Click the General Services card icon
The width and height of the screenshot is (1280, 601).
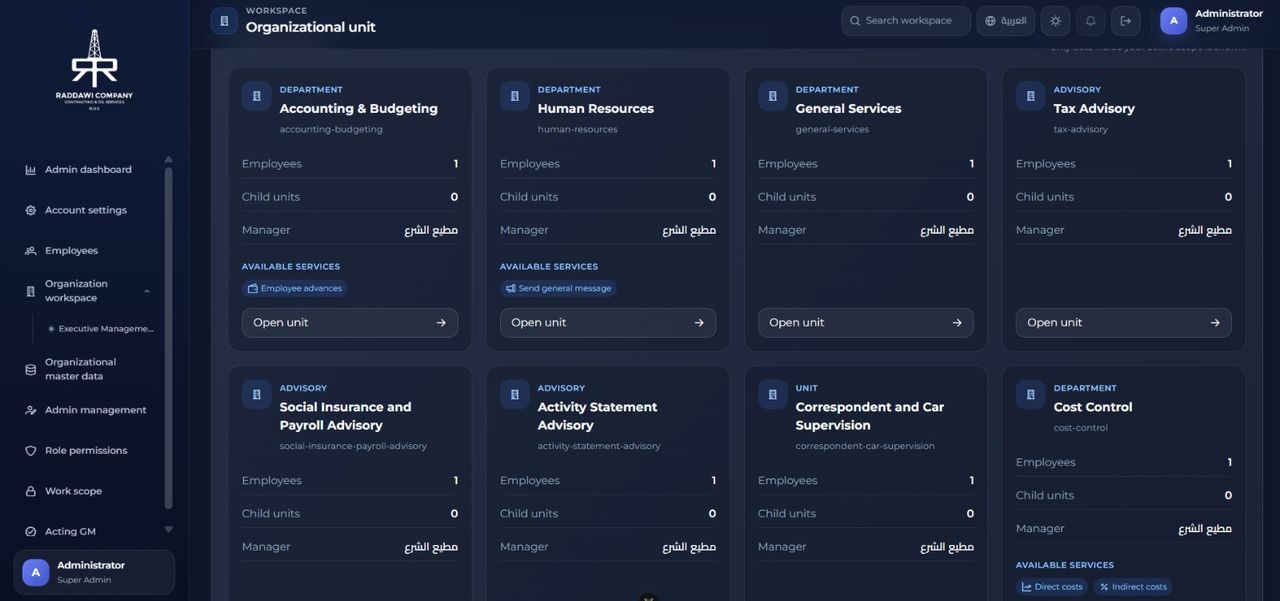click(773, 96)
